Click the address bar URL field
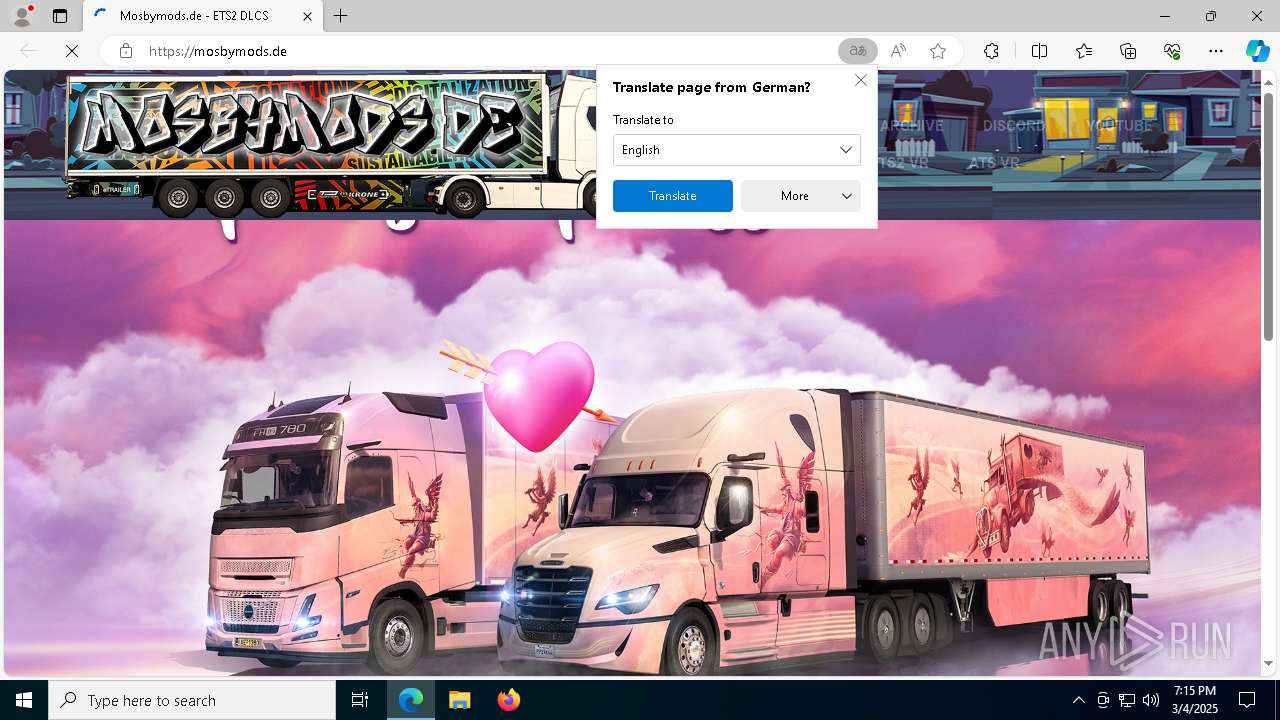This screenshot has width=1280, height=720. tap(490, 51)
